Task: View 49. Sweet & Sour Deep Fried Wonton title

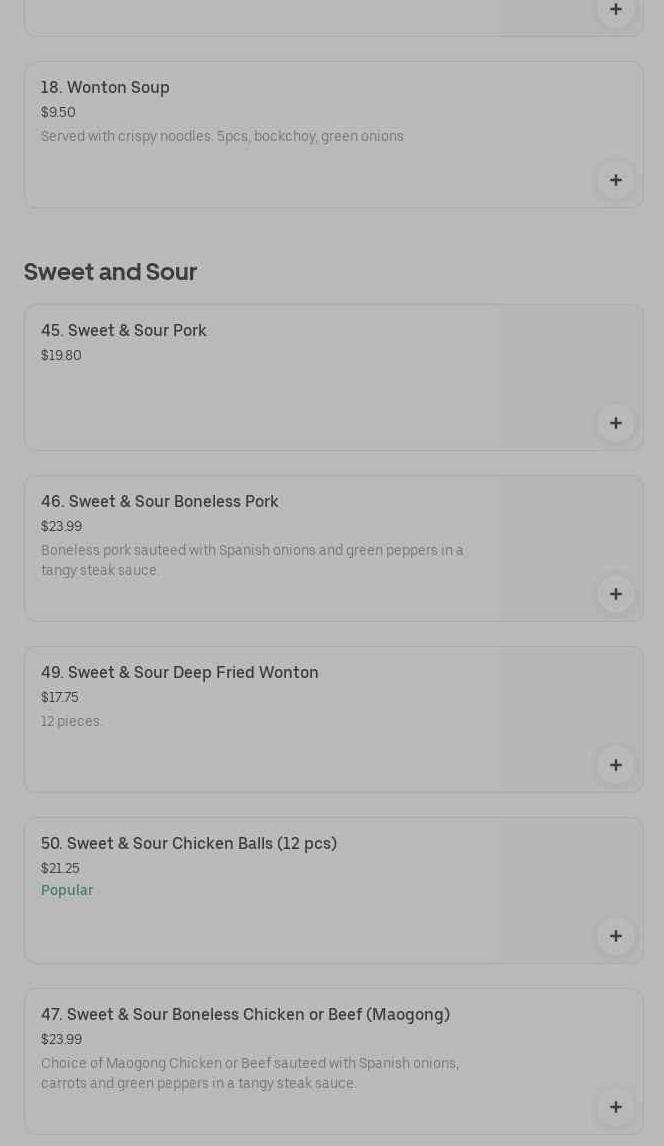Action: pyautogui.click(x=180, y=673)
